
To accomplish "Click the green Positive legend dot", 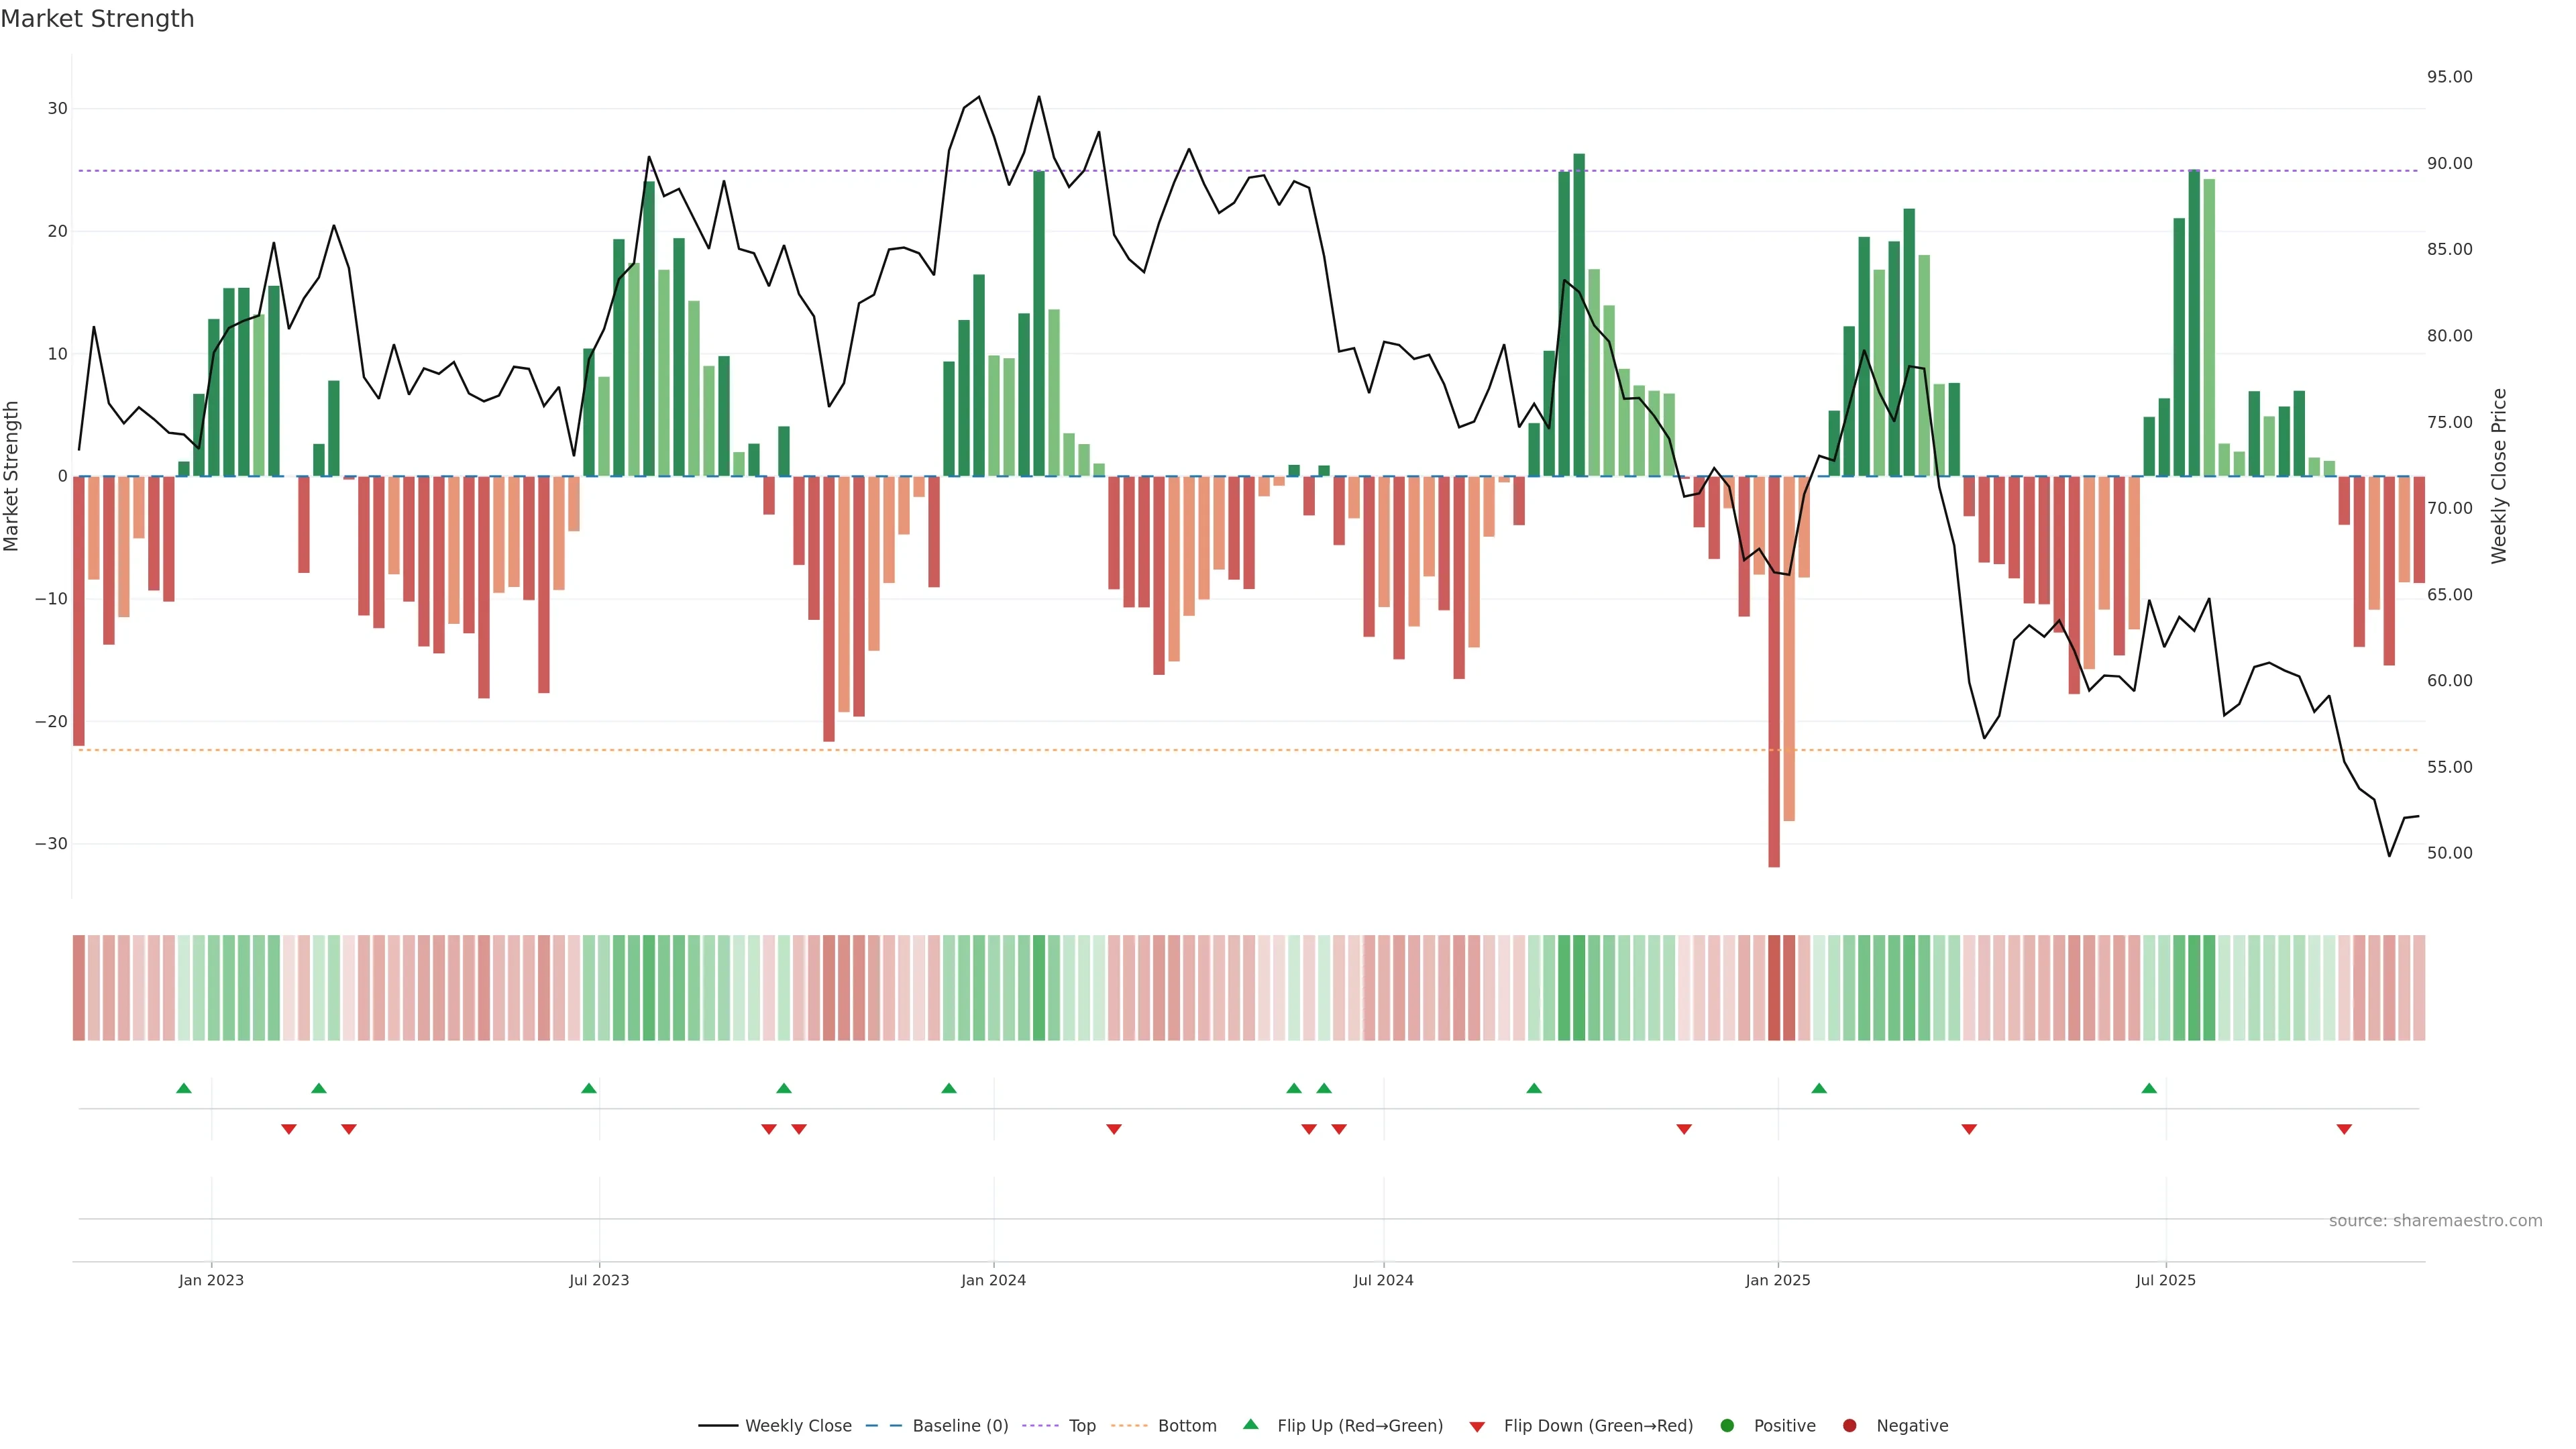I will (x=1727, y=1426).
